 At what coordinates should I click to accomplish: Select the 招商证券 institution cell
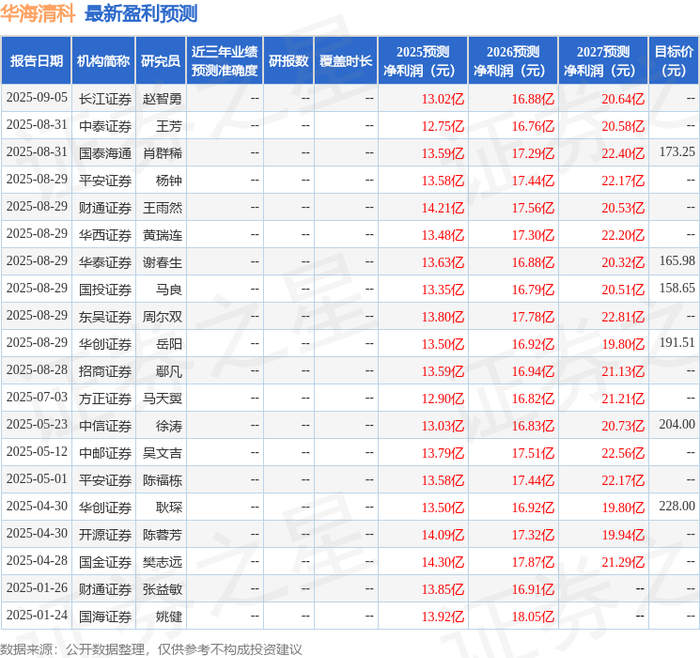point(105,371)
